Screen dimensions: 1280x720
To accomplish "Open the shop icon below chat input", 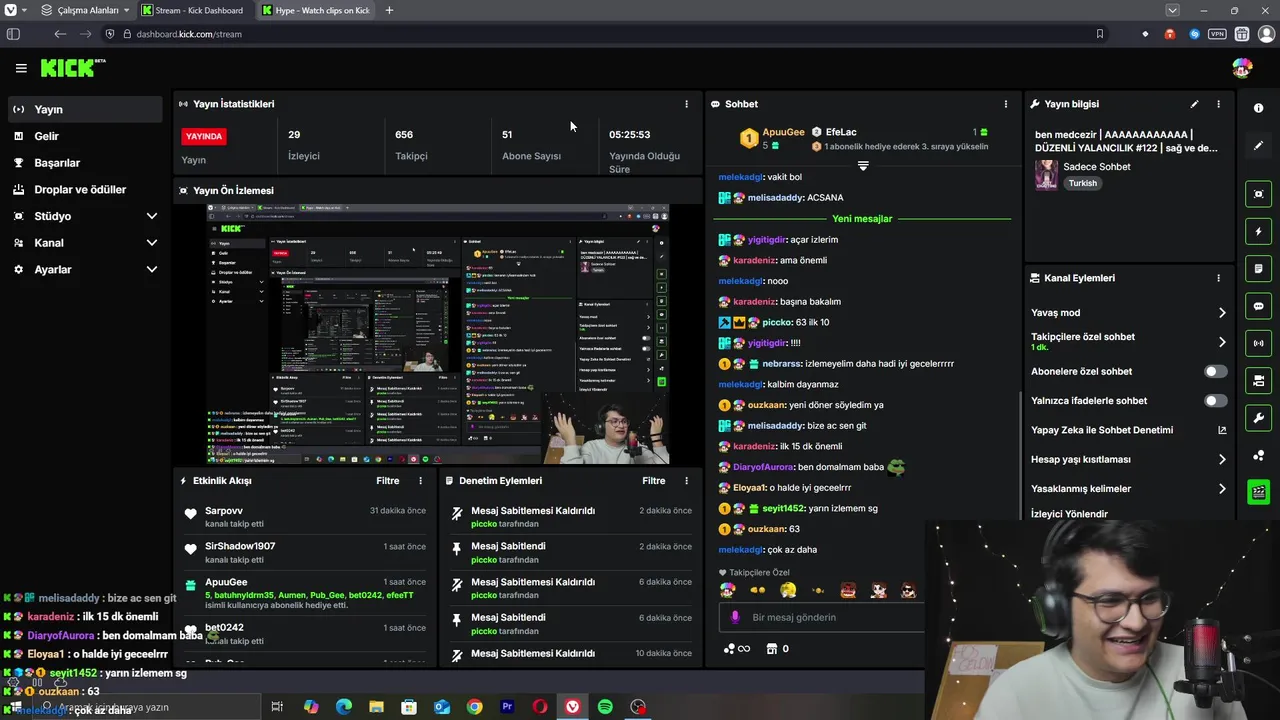I will tap(771, 649).
